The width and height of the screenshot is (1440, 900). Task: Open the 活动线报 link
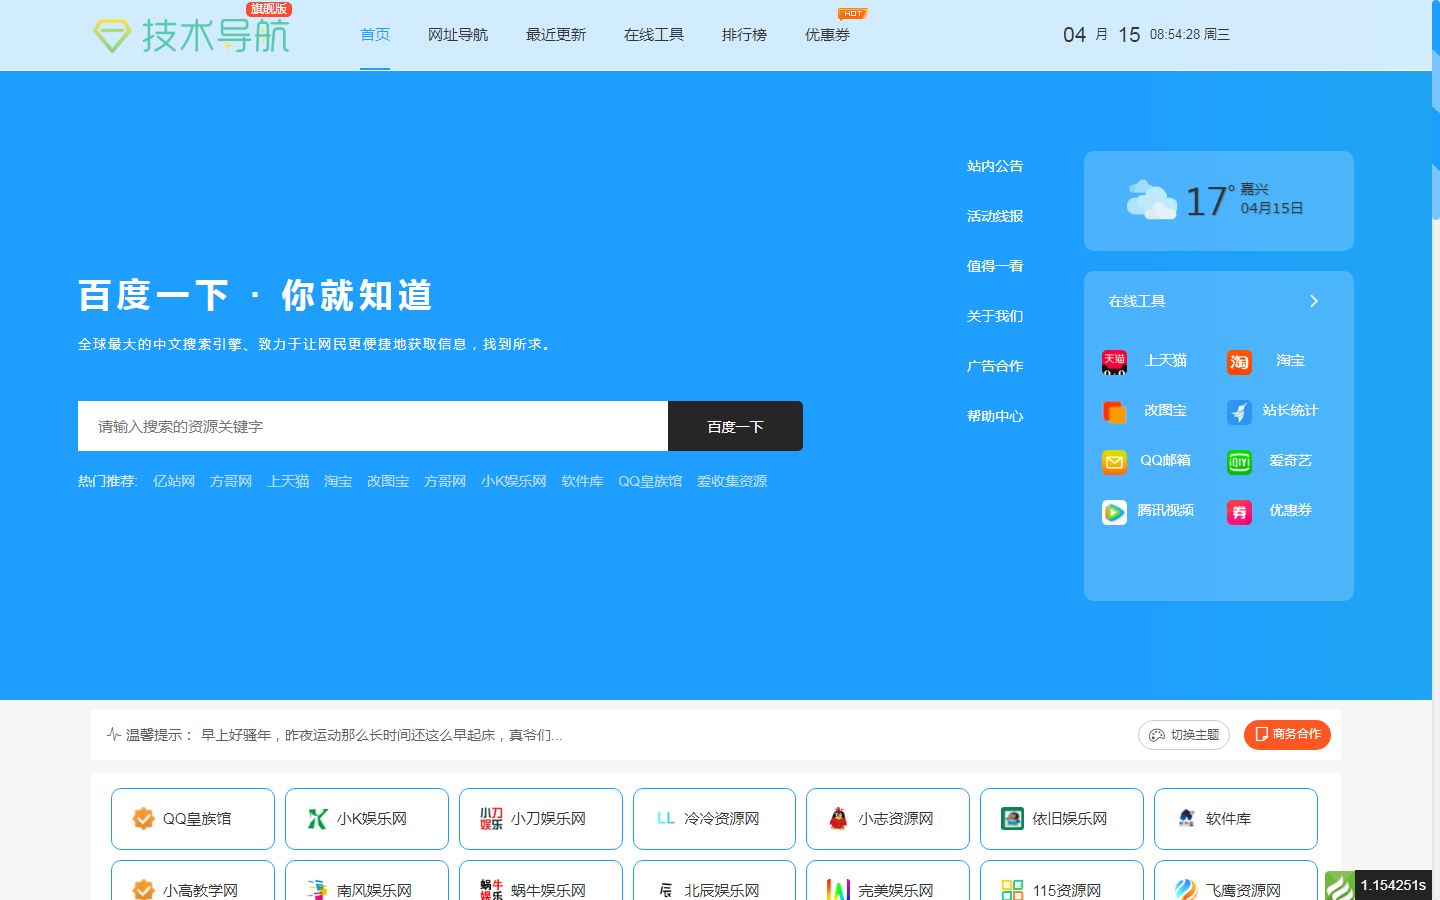[x=995, y=216]
